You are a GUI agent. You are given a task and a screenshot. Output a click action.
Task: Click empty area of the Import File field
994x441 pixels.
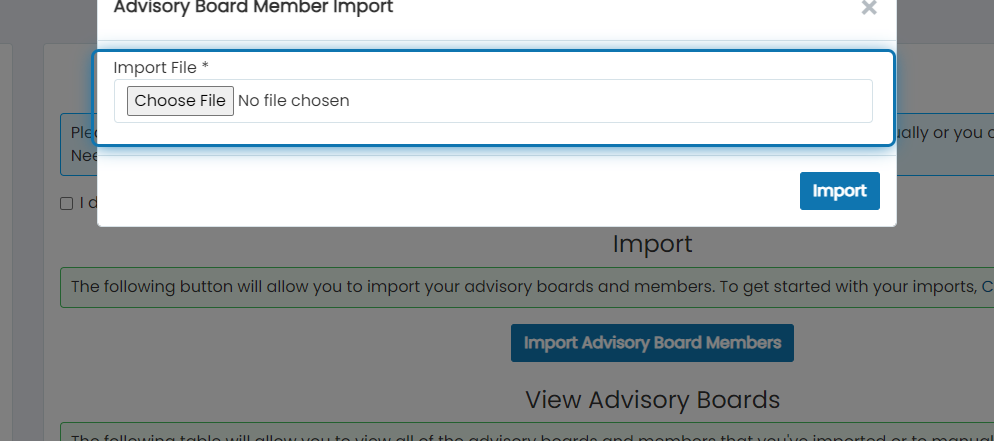point(609,101)
